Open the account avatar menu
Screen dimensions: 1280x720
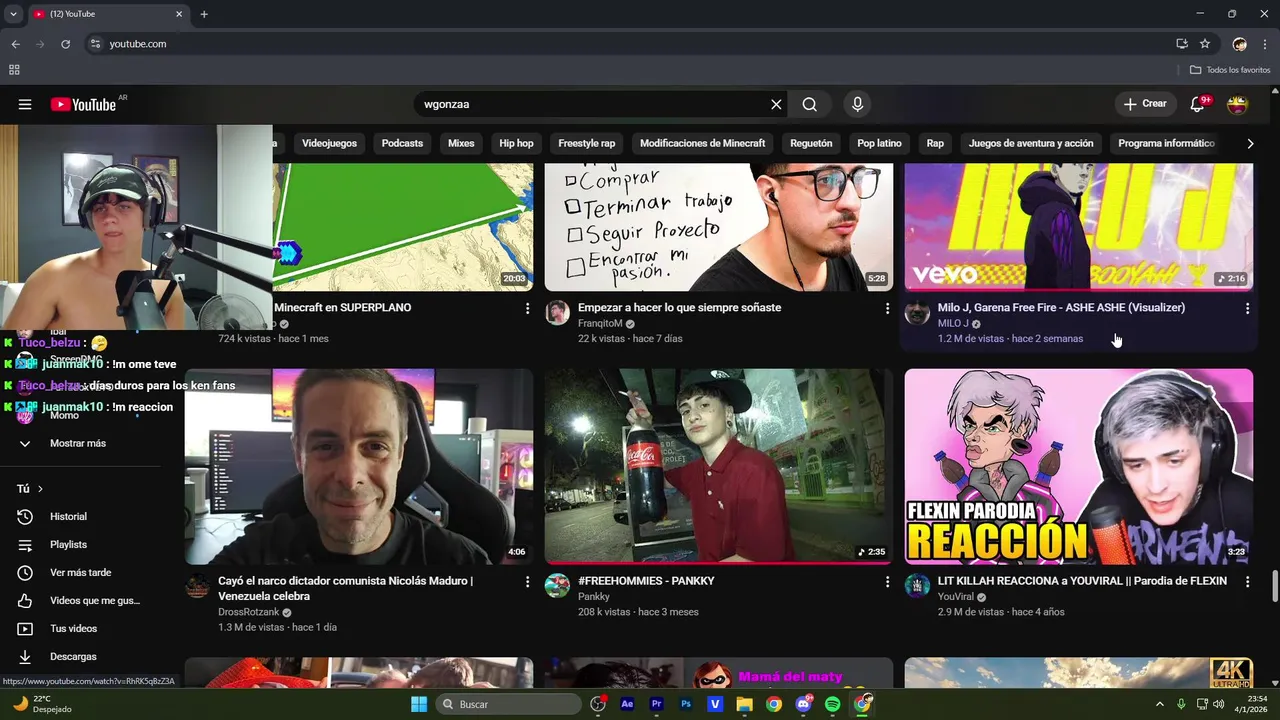coord(1238,104)
